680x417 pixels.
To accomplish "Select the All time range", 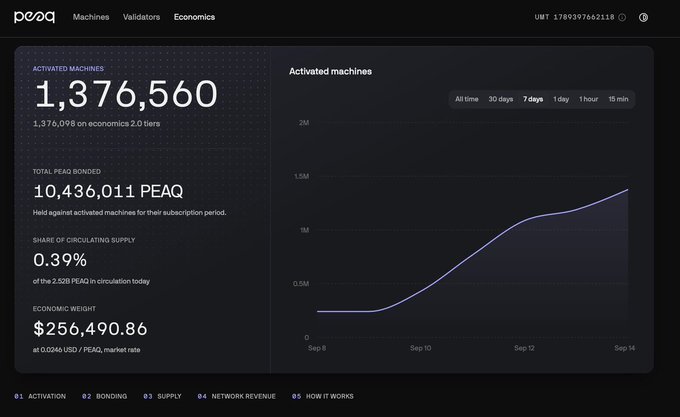I will click(467, 99).
